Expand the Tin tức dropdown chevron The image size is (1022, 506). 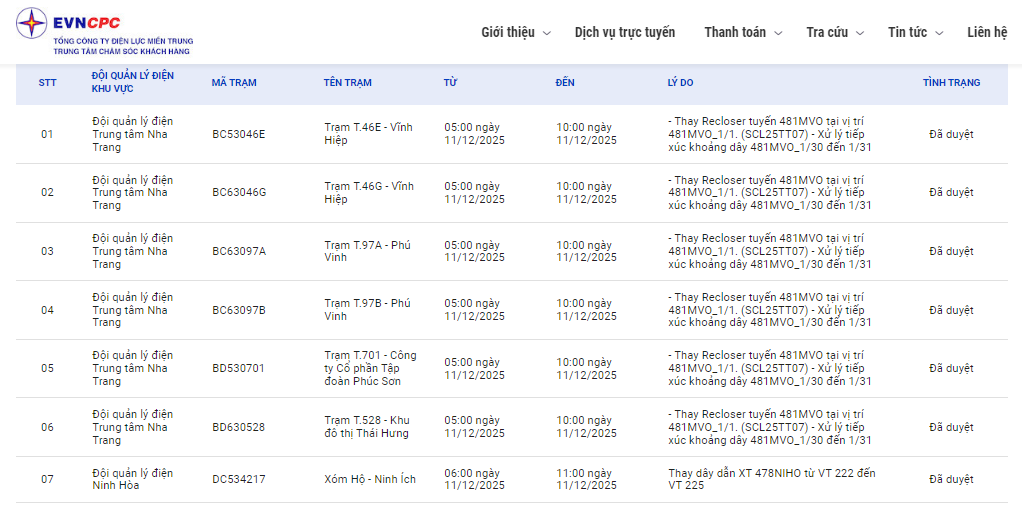point(939,33)
